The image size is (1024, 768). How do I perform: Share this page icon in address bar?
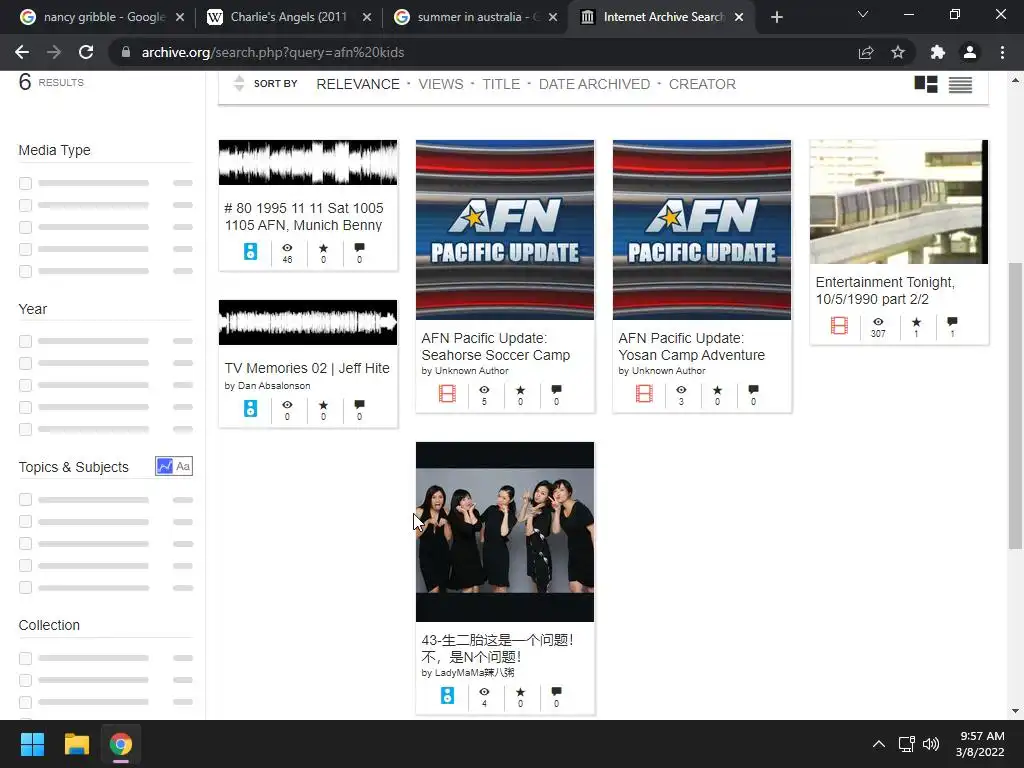866,52
